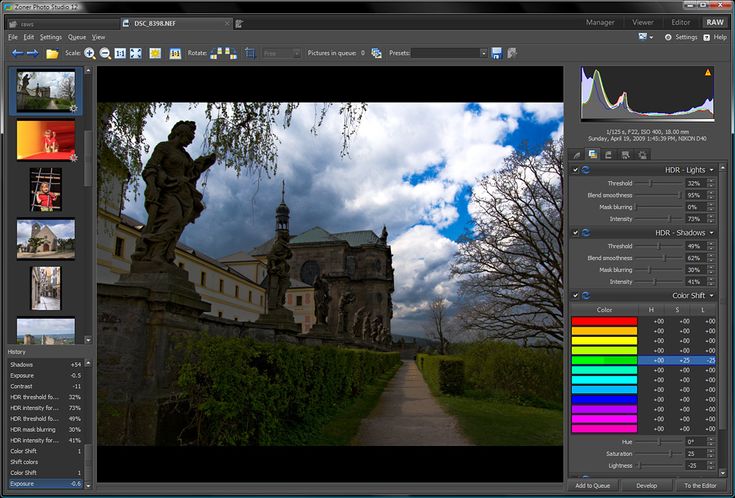Open the Queue menu

point(76,37)
